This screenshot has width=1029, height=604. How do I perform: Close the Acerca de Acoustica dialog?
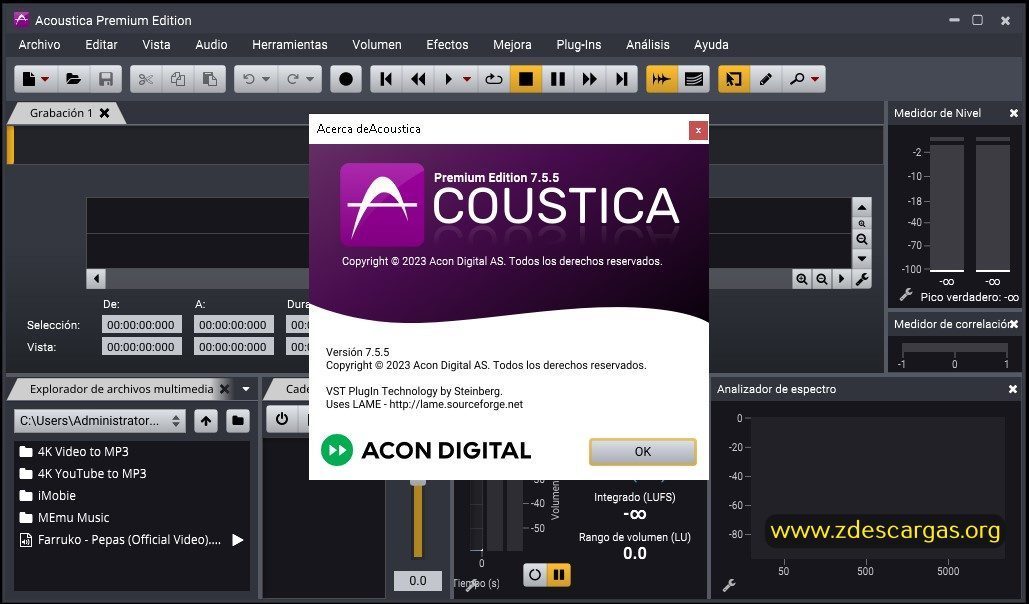(698, 130)
